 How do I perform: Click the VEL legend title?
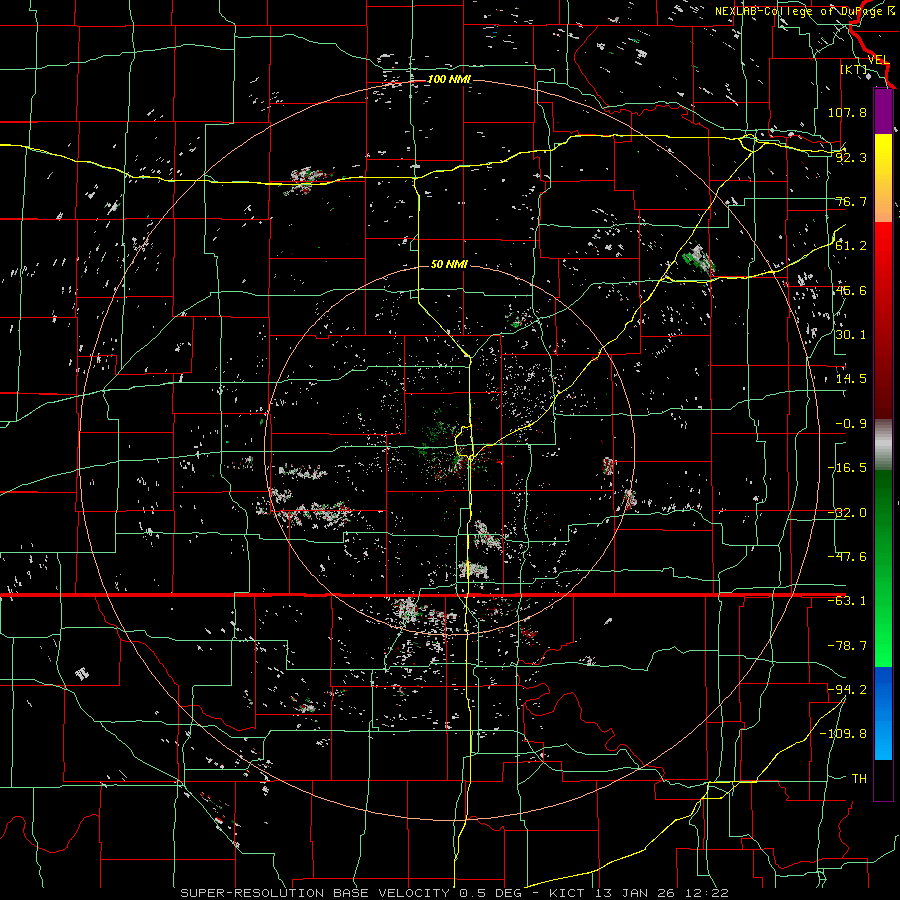point(878,60)
